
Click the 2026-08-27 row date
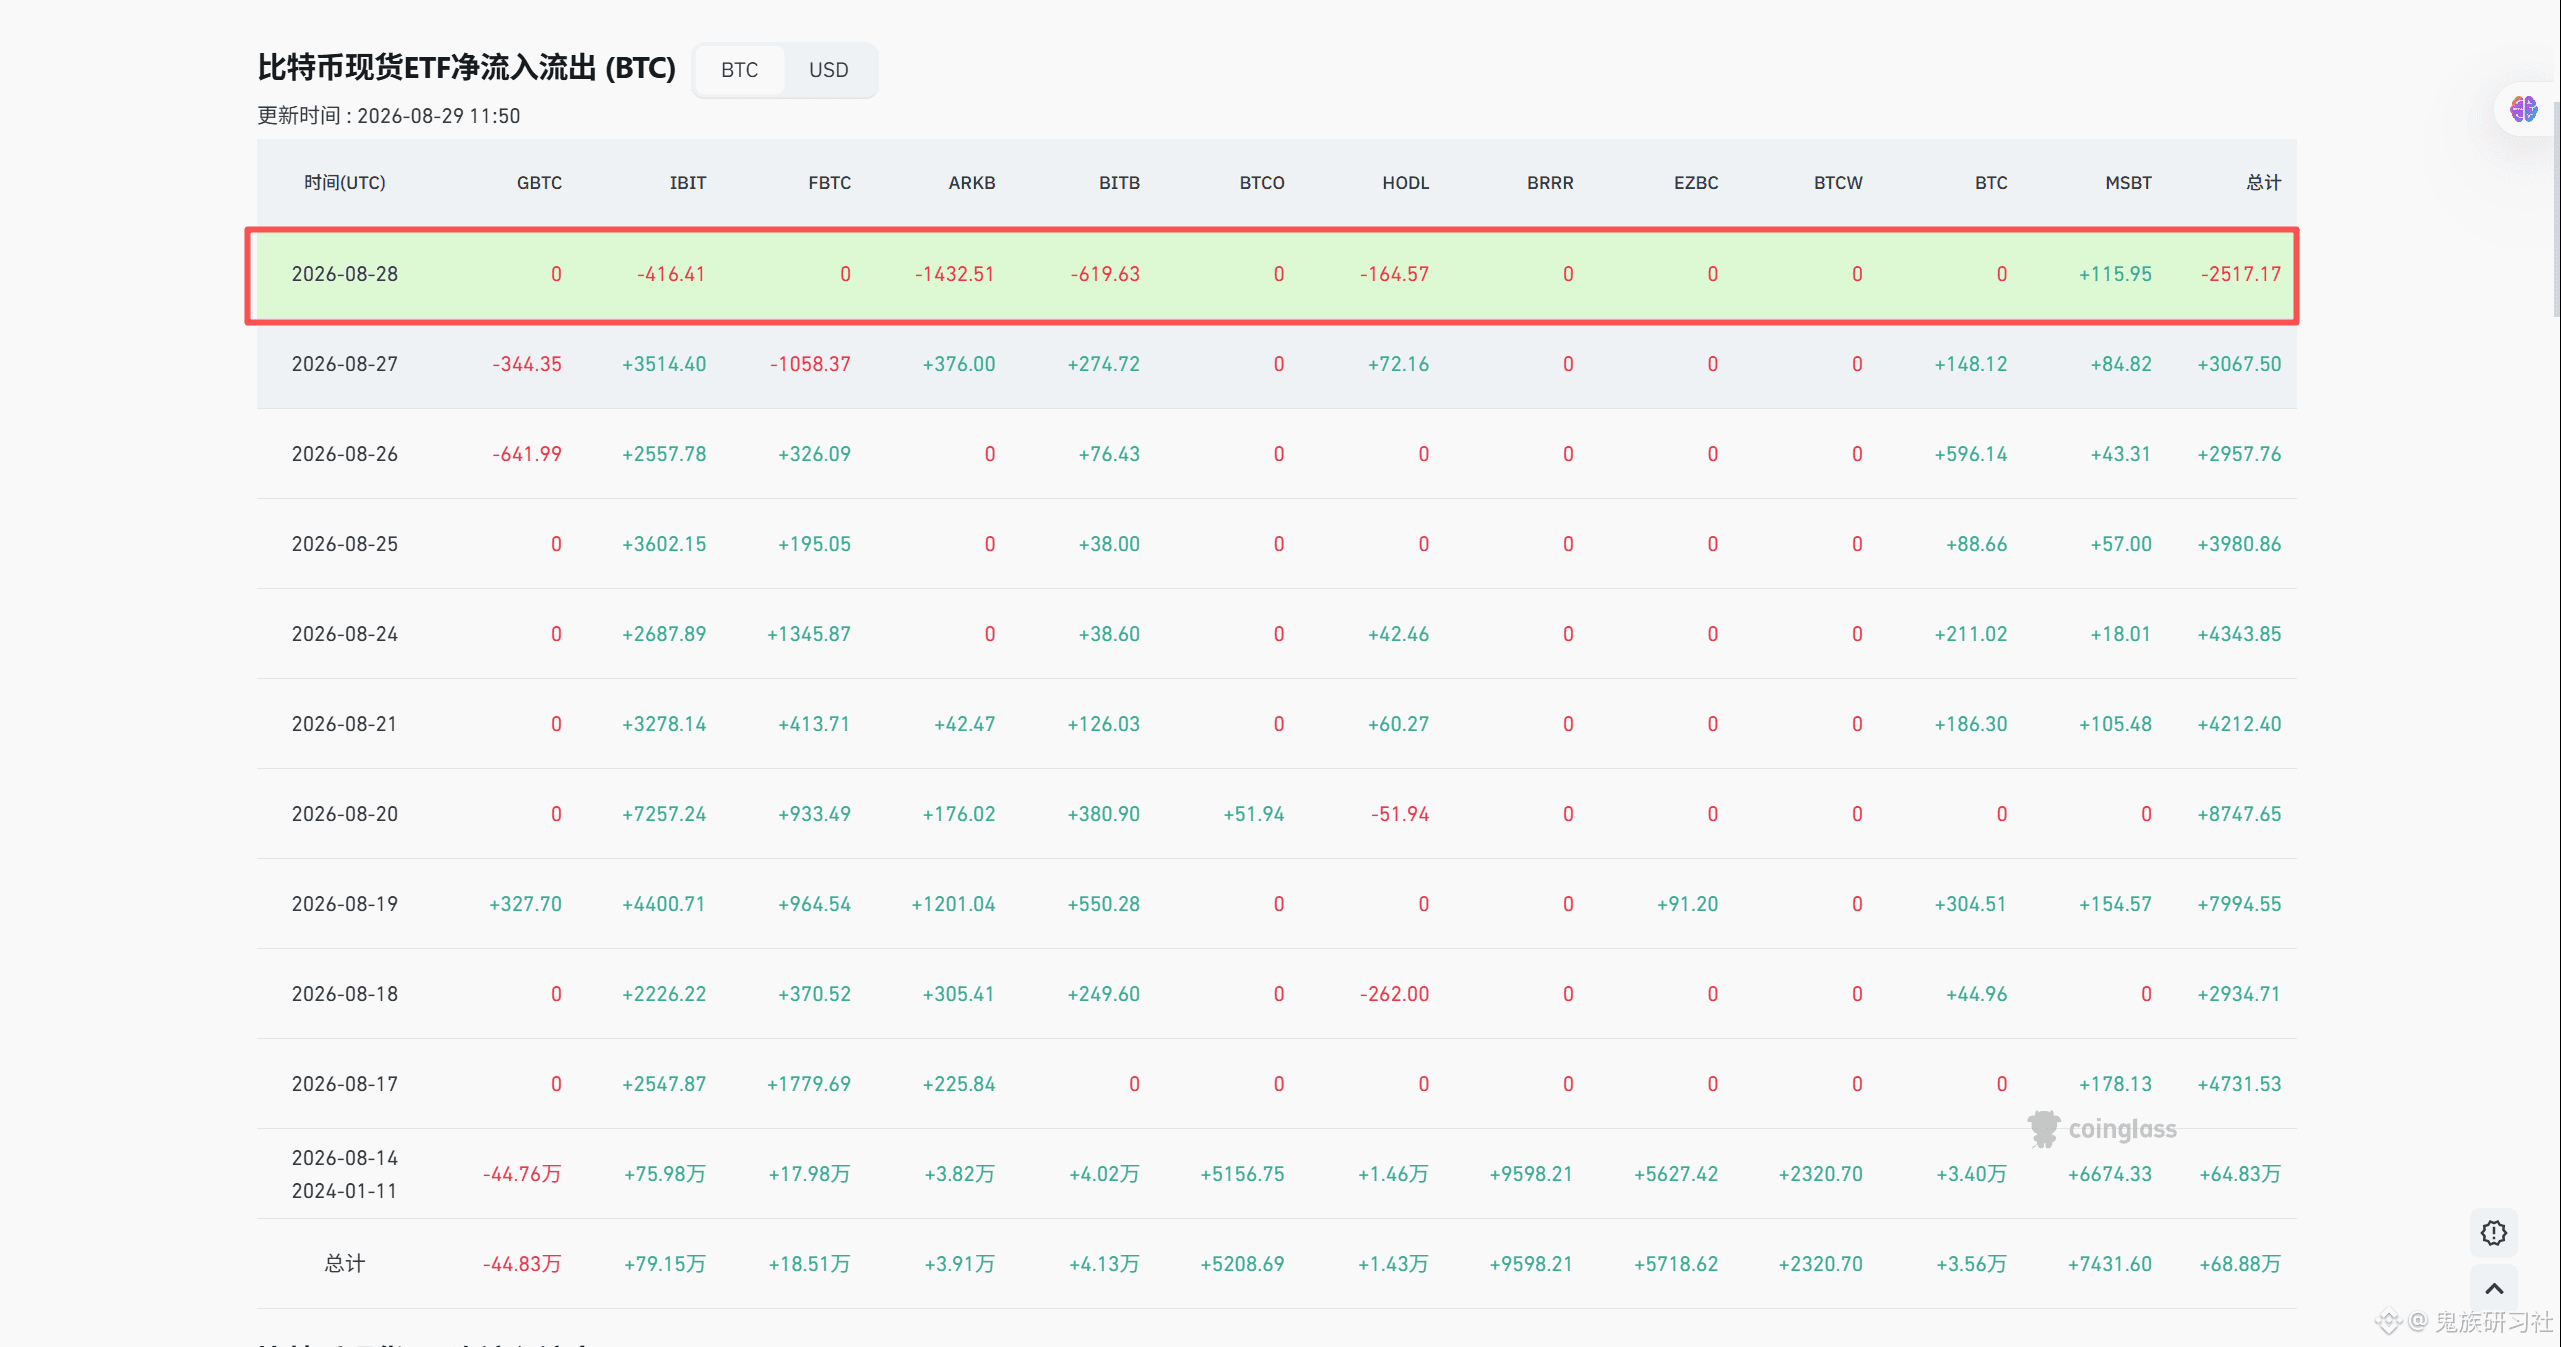(344, 364)
